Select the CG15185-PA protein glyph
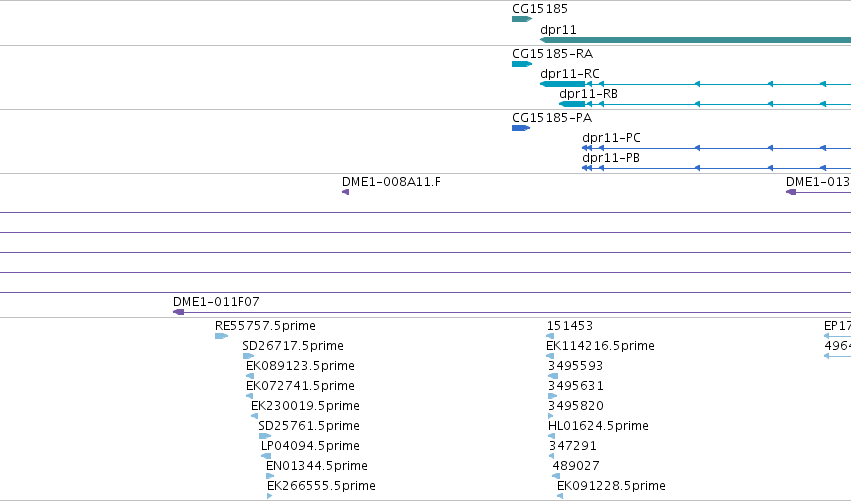The width and height of the screenshot is (851, 501). (520, 128)
